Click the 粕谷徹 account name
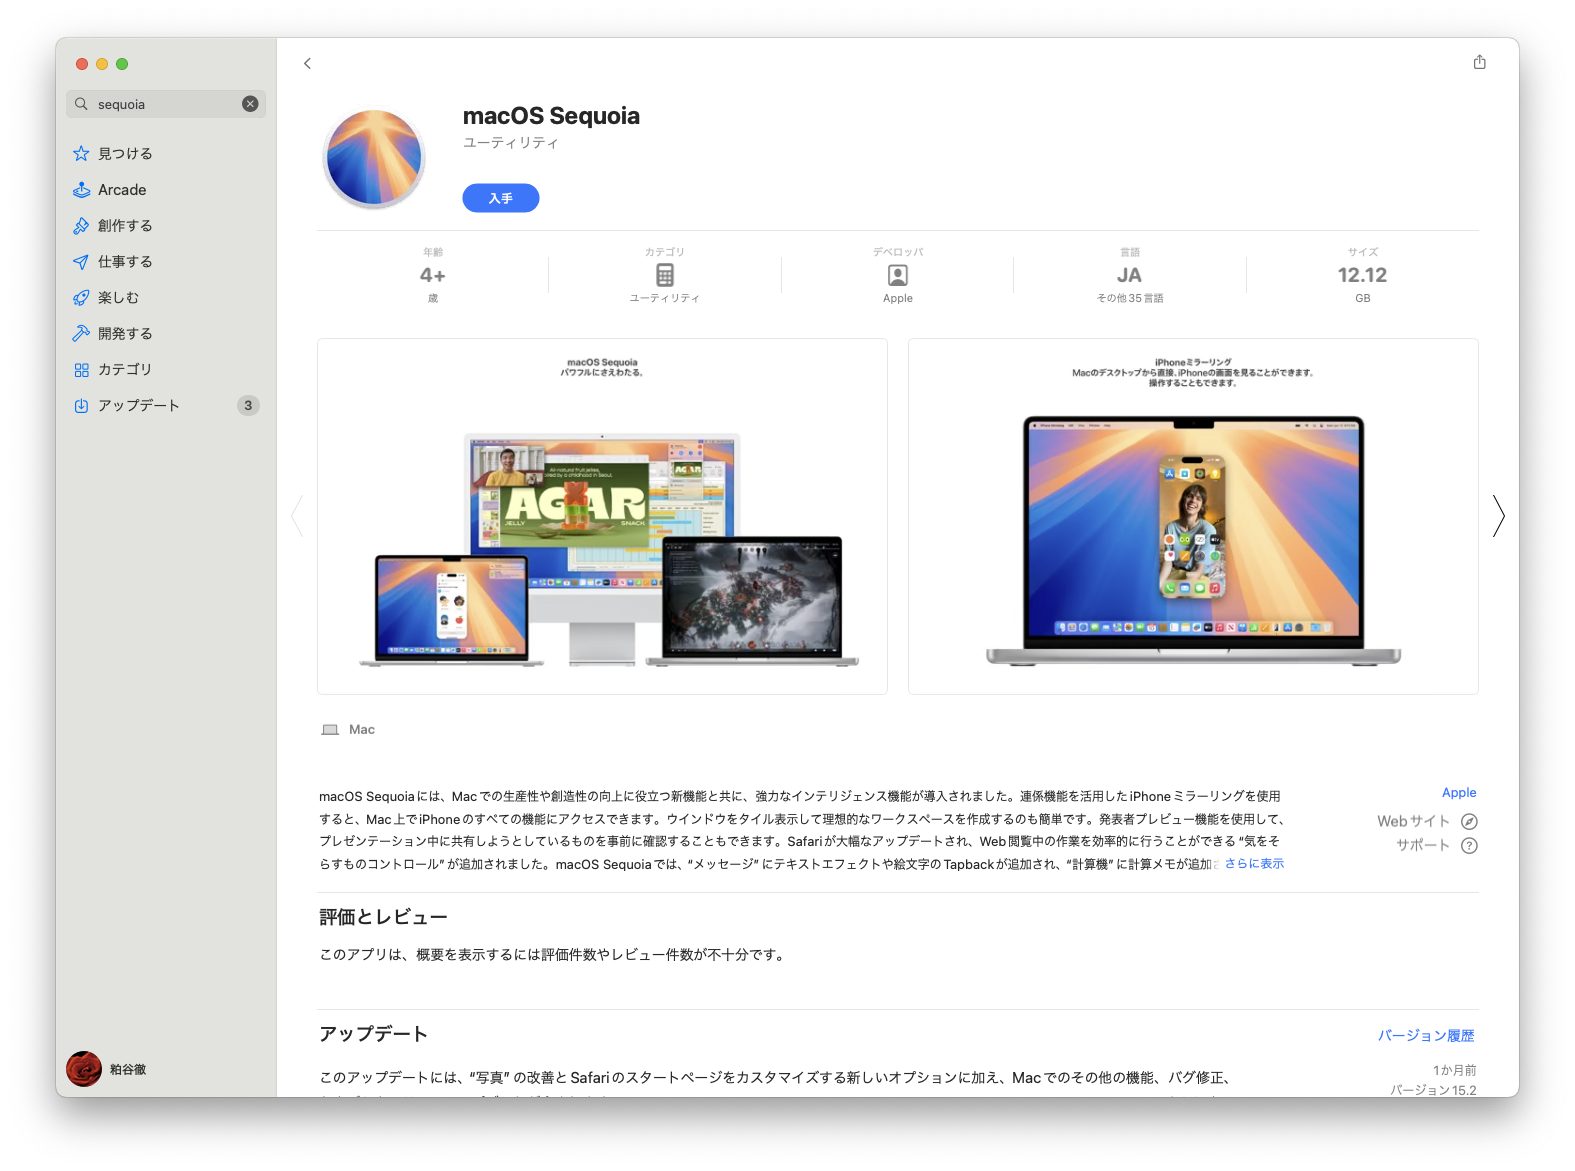Screen dimensions: 1575x1171 coord(128,1069)
